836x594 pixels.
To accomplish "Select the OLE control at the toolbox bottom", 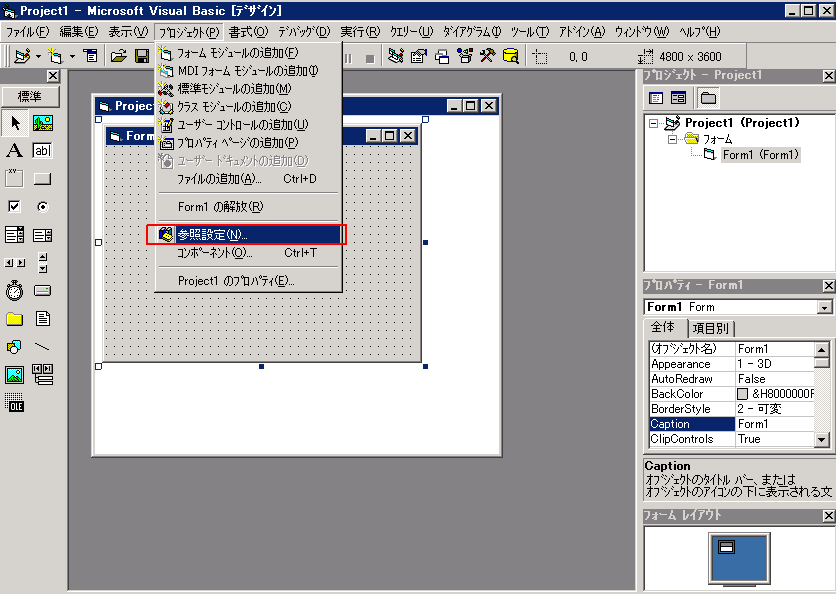I will pyautogui.click(x=15, y=401).
